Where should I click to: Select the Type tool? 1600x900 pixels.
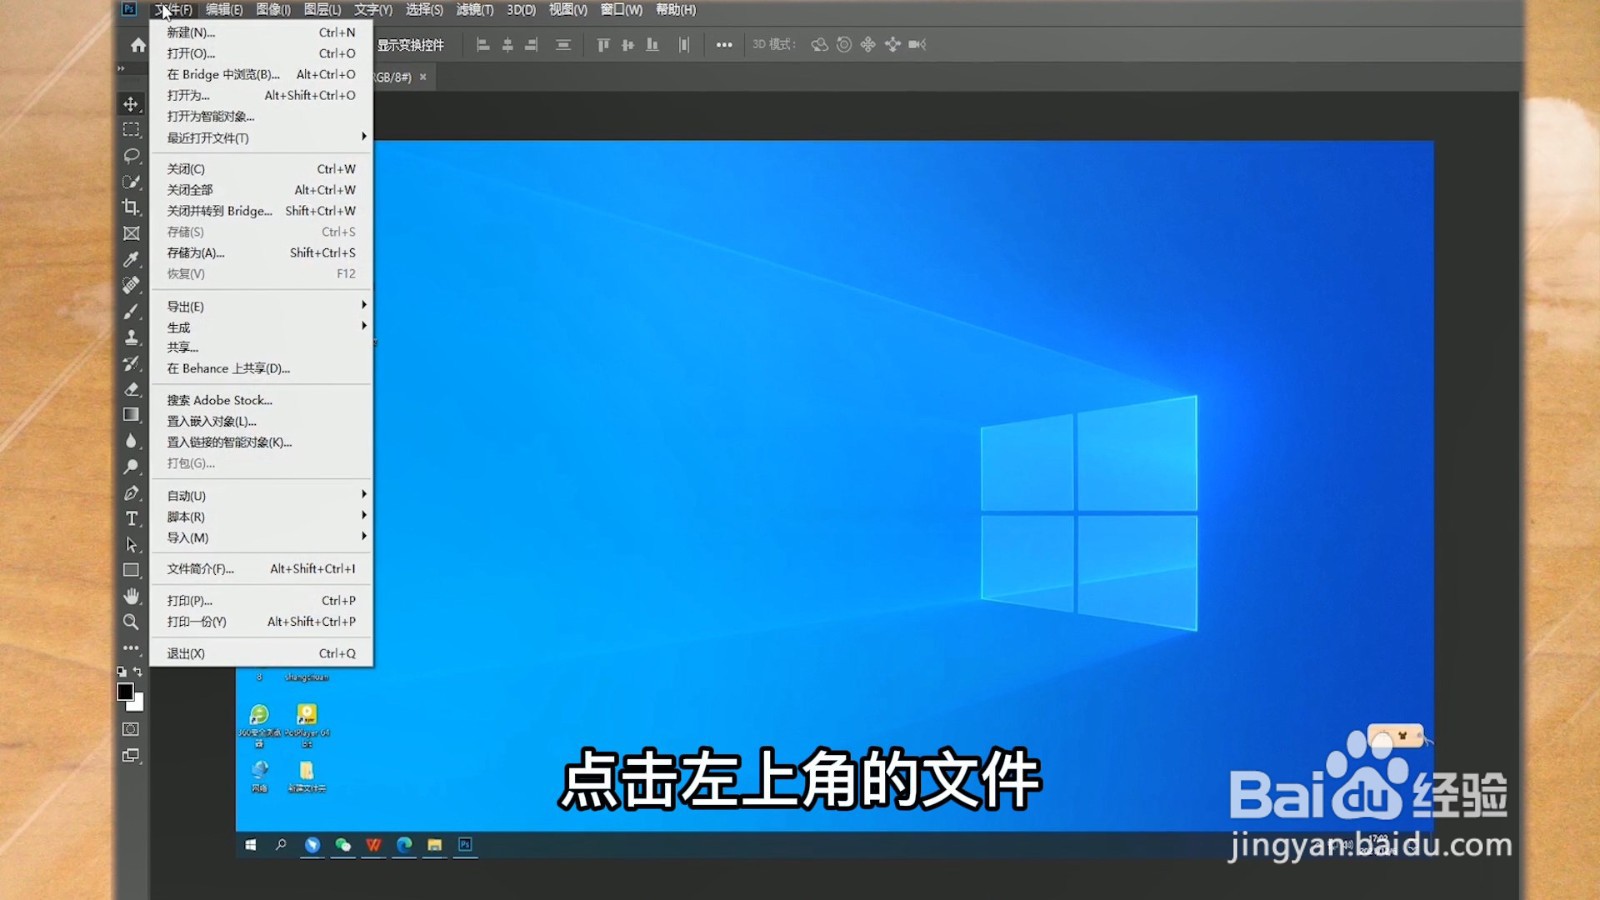tap(130, 519)
